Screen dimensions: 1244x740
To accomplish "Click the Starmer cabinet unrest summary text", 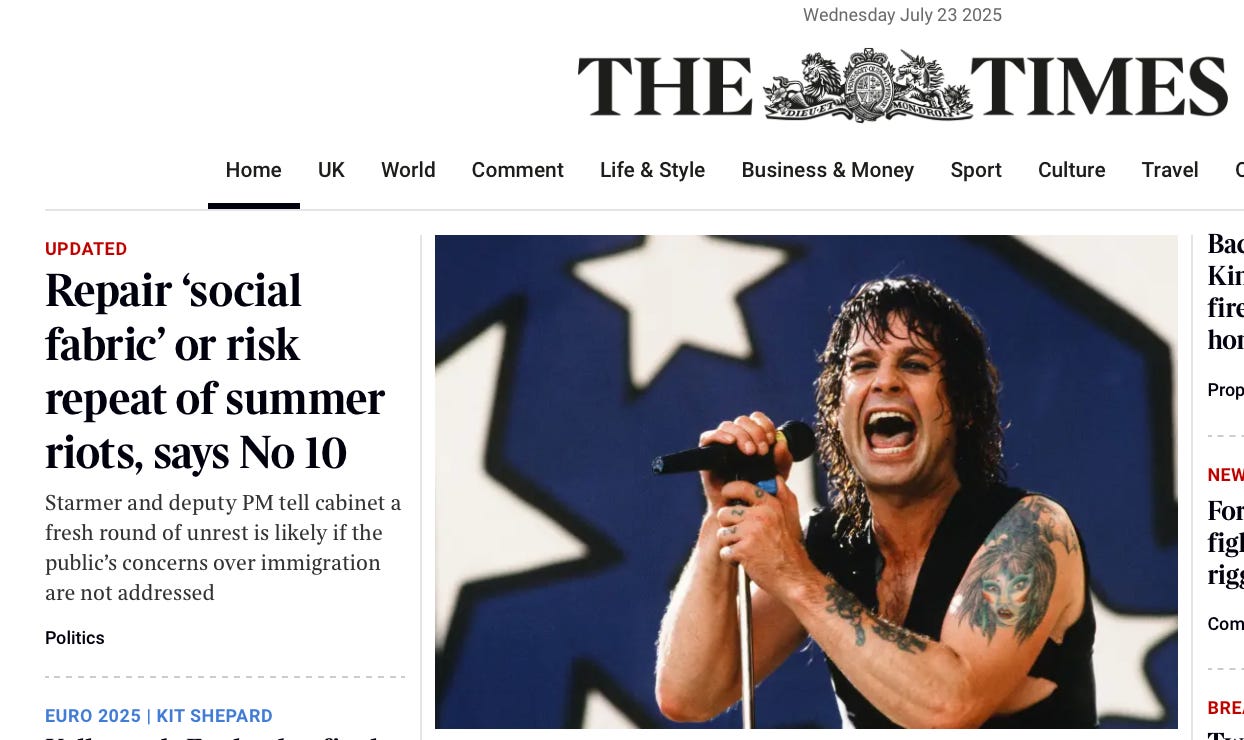I will point(223,548).
